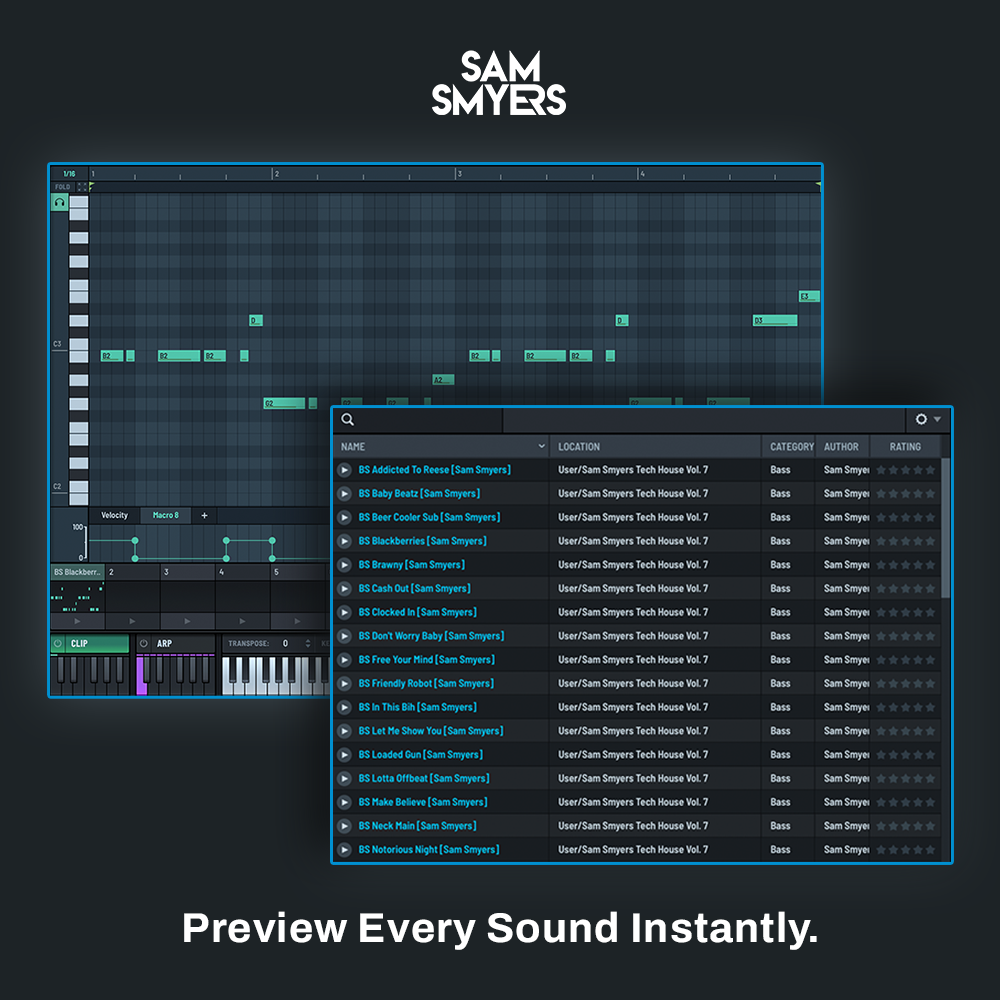Image resolution: width=1000 pixels, height=1000 pixels.
Task: Sort by the AUTHOR column header
Action: (842, 446)
